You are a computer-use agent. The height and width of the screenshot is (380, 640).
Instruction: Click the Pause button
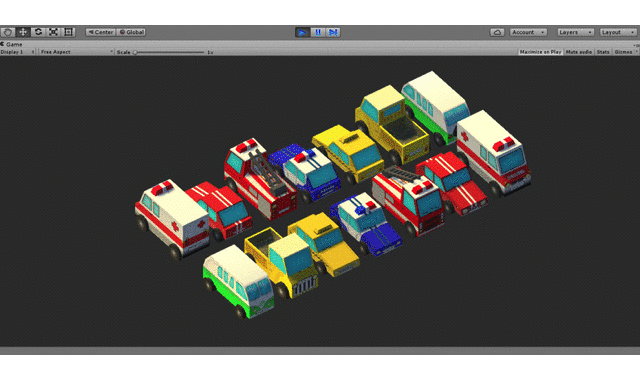[318, 32]
